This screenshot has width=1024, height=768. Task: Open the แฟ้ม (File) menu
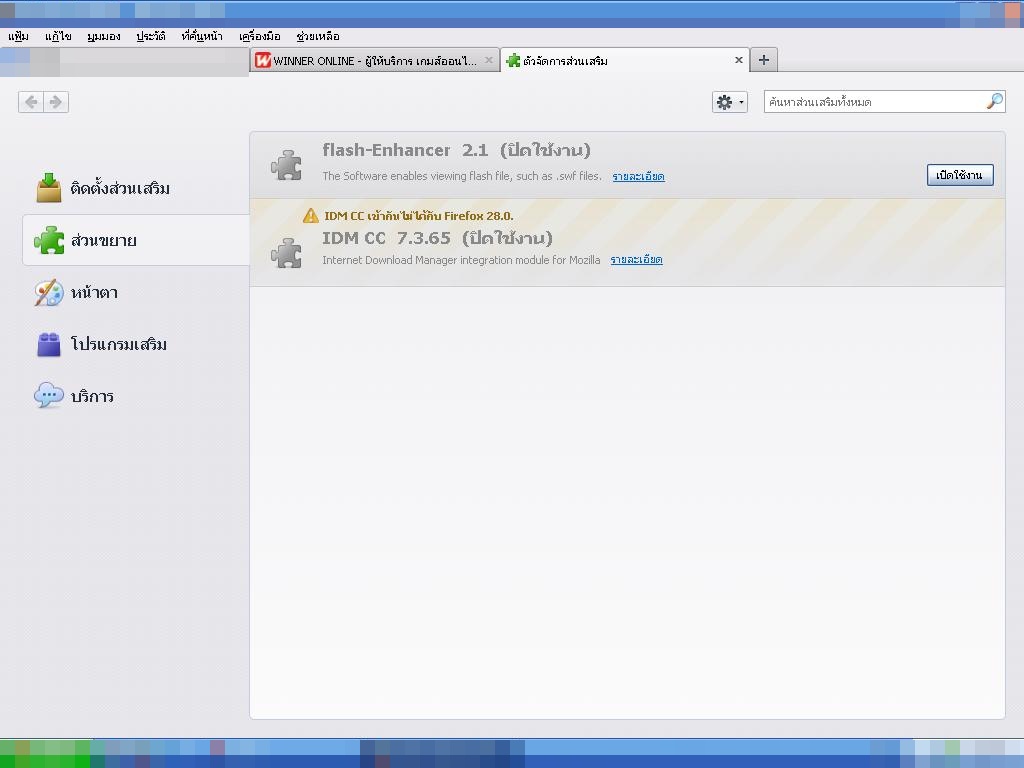click(18, 36)
